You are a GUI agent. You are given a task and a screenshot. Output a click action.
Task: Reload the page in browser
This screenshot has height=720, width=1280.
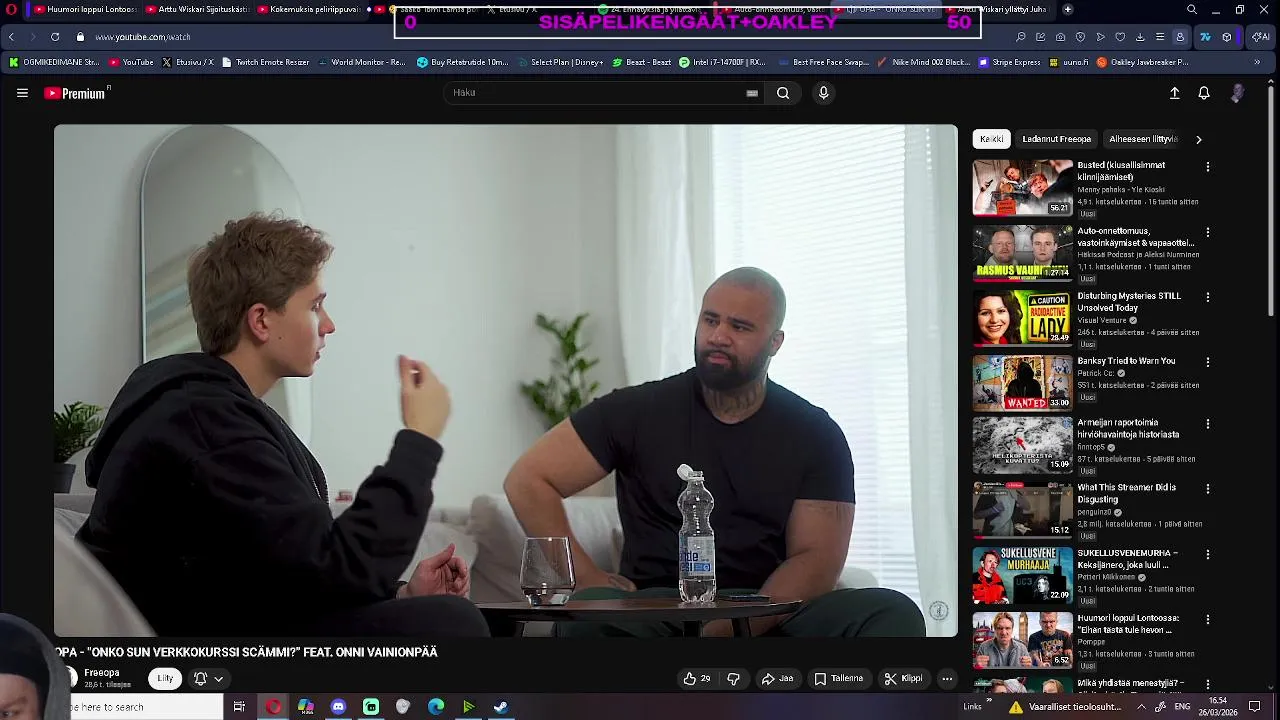coord(55,37)
